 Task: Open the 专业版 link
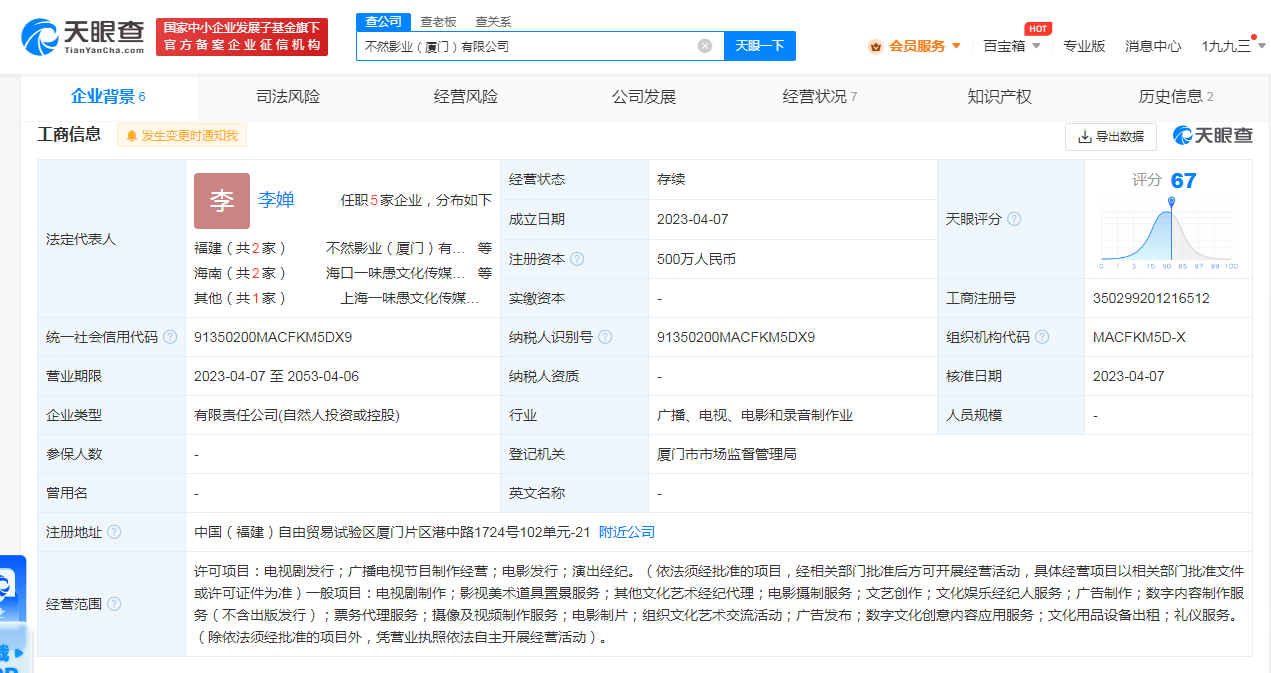[x=1084, y=46]
